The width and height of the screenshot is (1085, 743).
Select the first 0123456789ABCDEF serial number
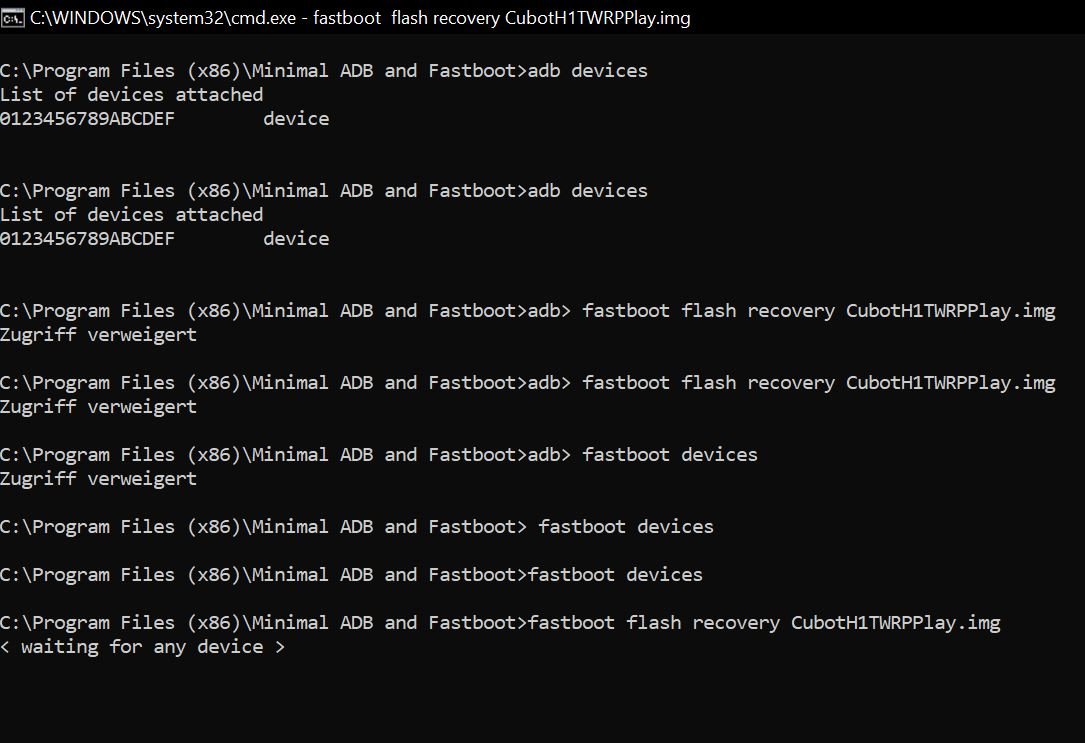point(87,119)
